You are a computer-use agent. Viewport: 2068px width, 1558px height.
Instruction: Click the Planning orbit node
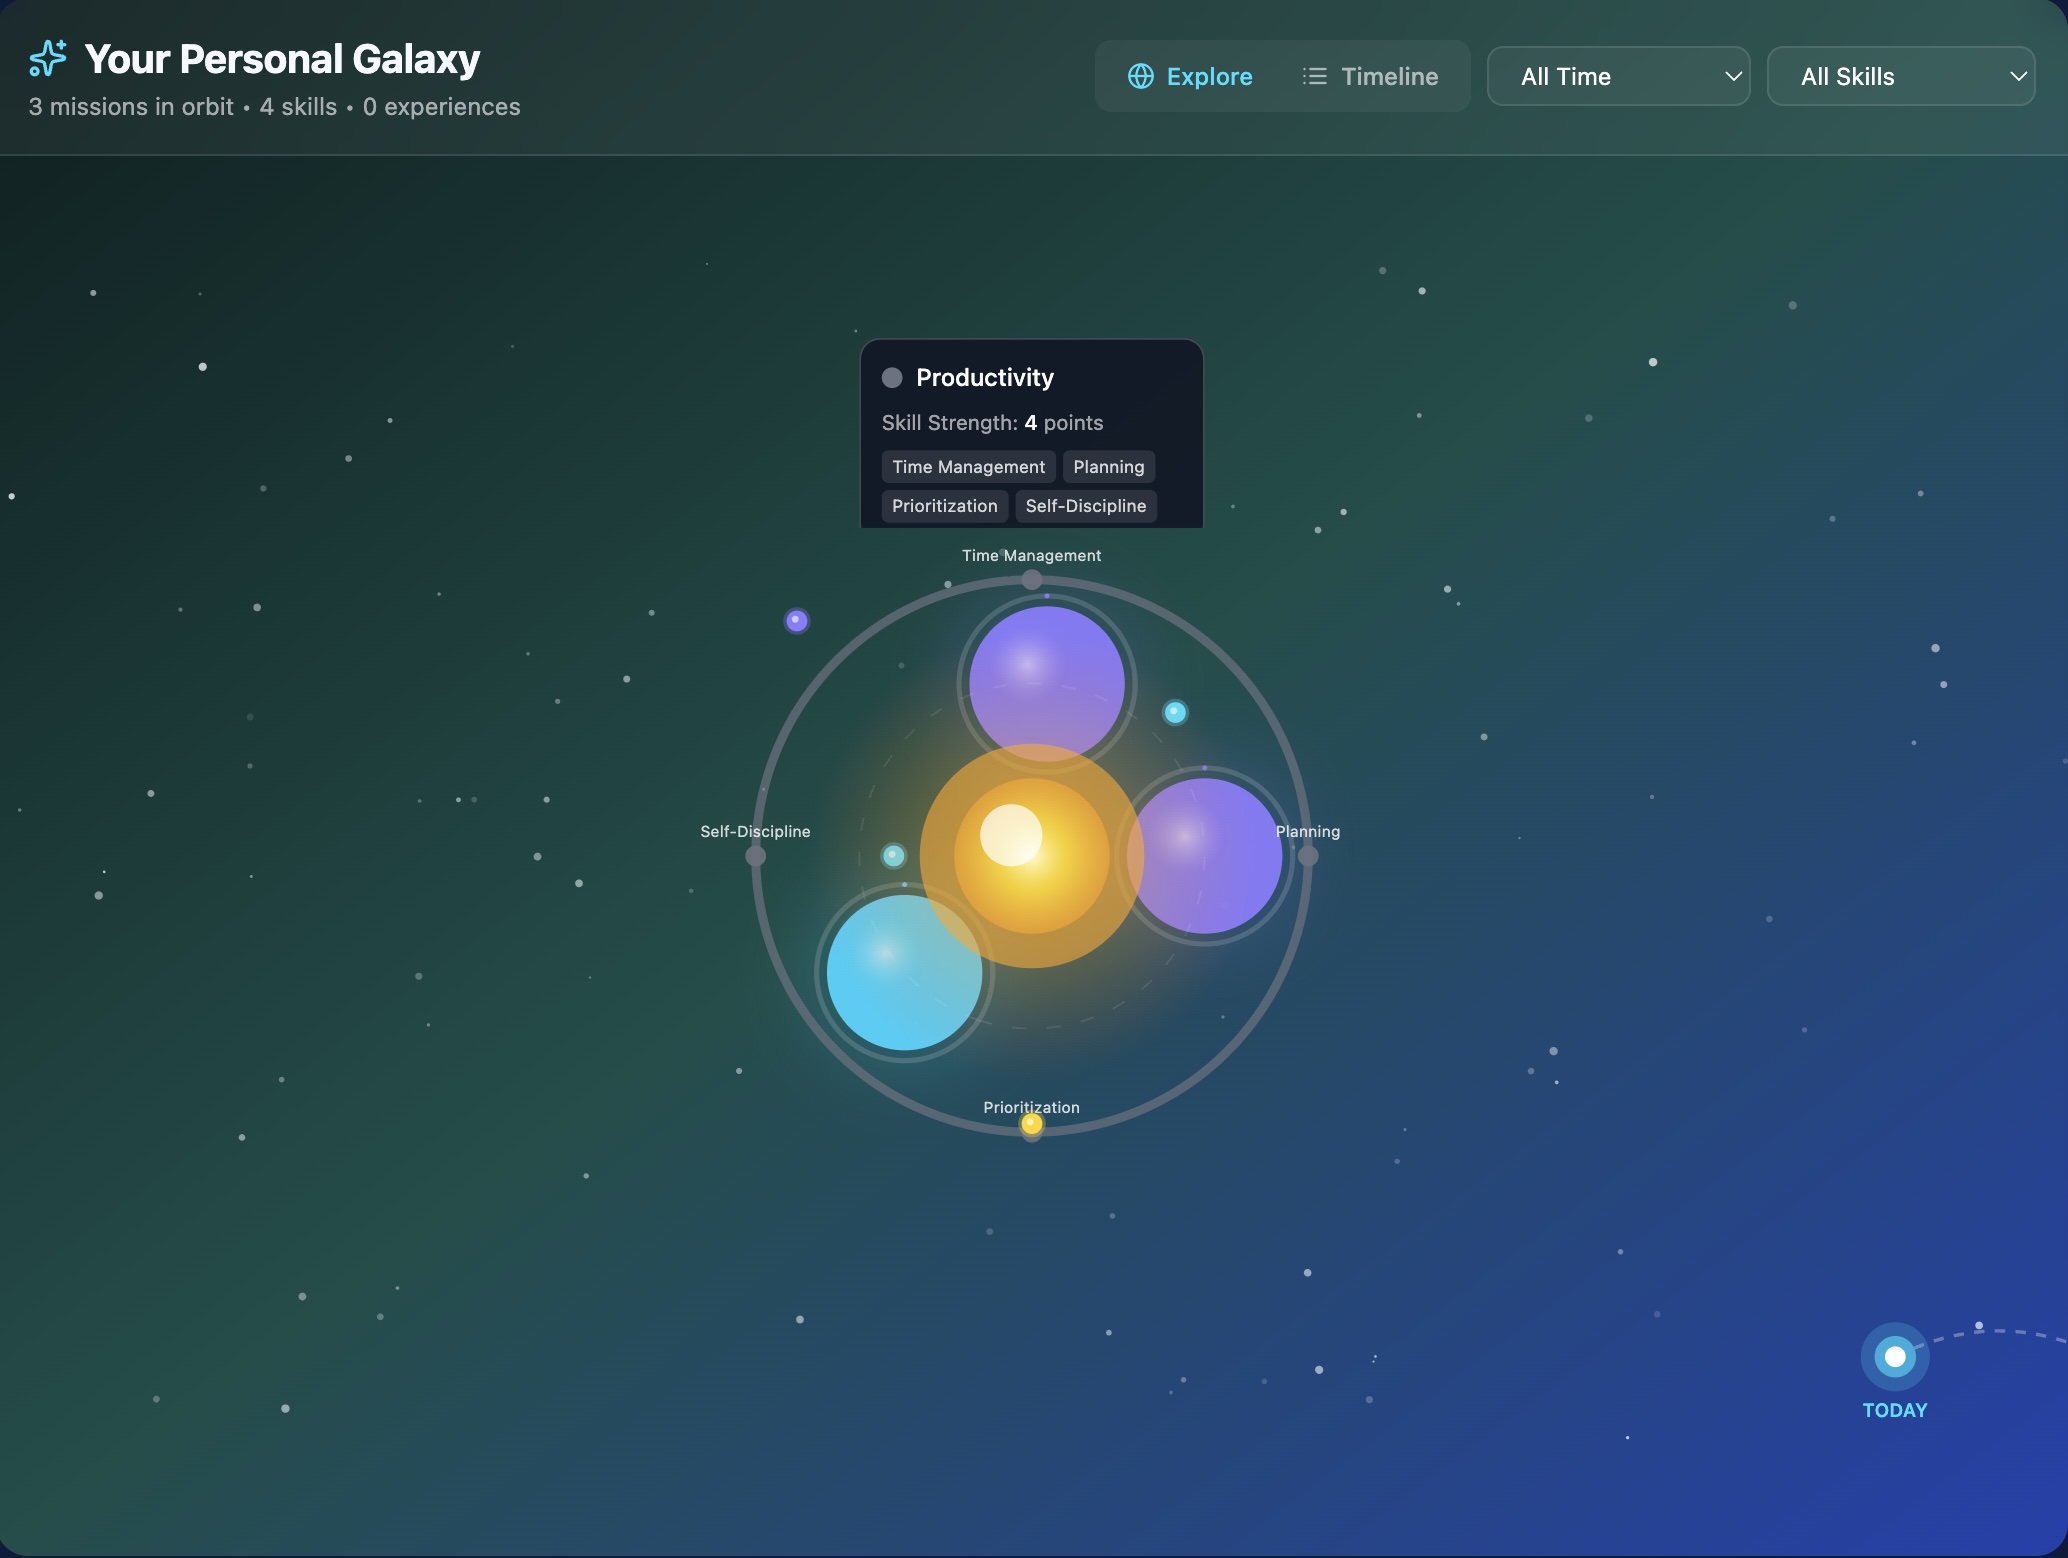click(1307, 856)
